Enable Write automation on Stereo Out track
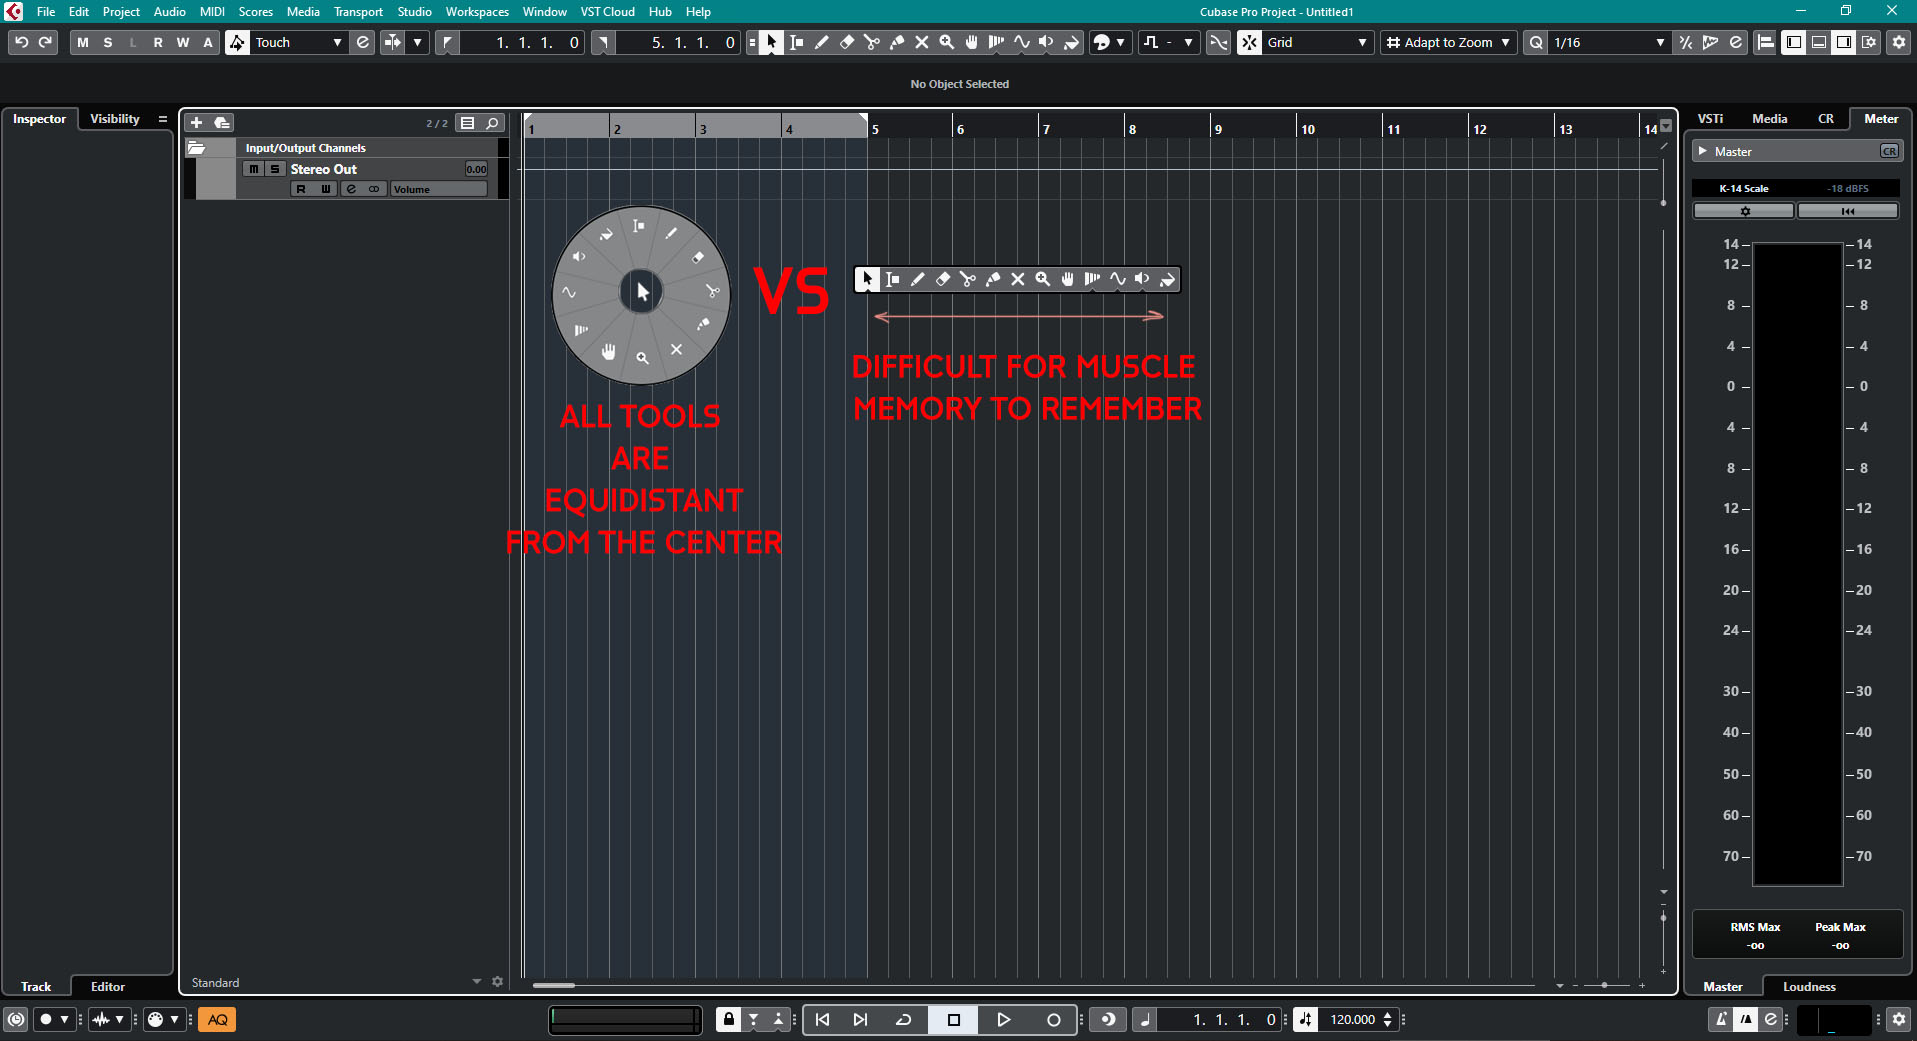1917x1041 pixels. click(325, 189)
